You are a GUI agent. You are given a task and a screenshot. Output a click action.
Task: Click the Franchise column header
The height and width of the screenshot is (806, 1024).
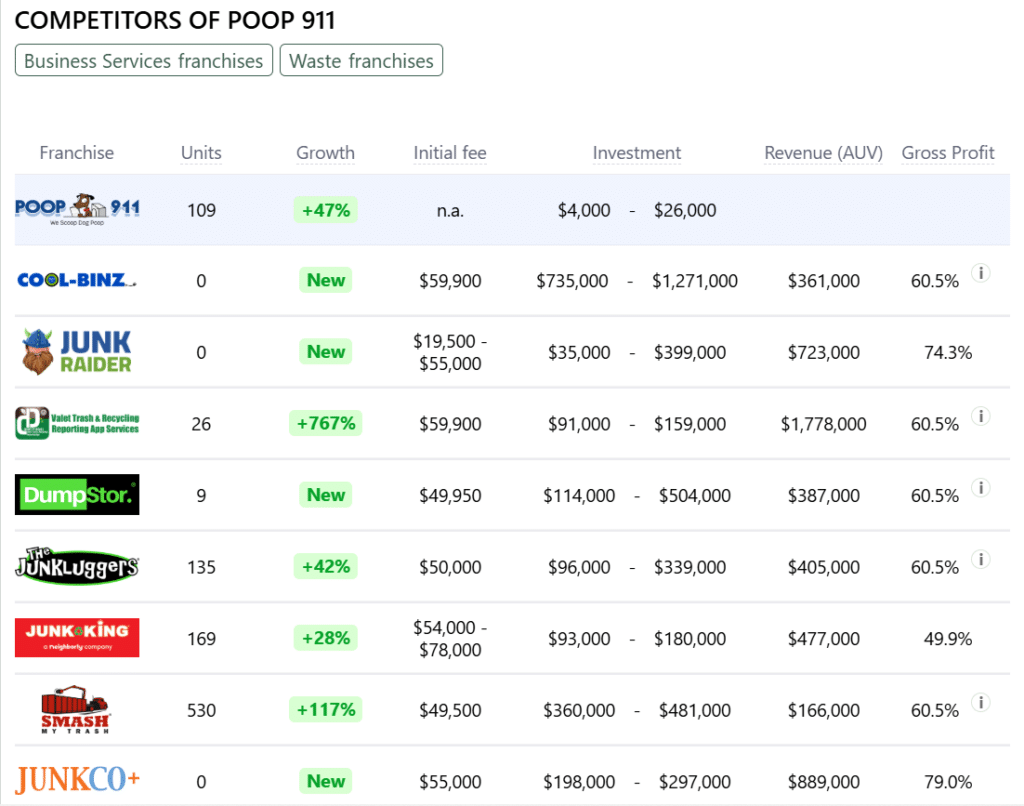[76, 153]
